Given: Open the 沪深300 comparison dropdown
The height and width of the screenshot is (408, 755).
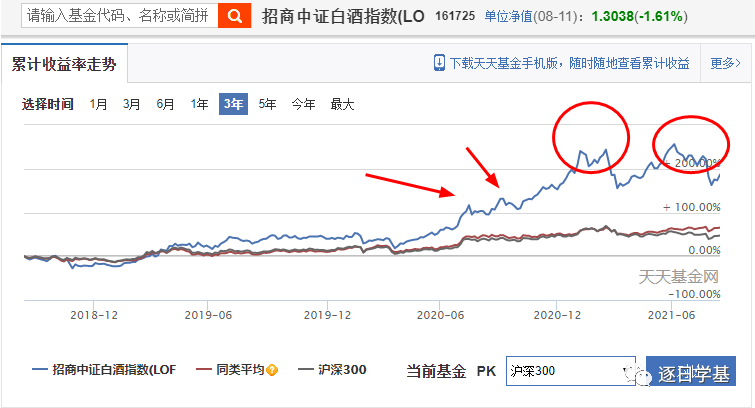Looking at the screenshot, I should click(x=571, y=371).
